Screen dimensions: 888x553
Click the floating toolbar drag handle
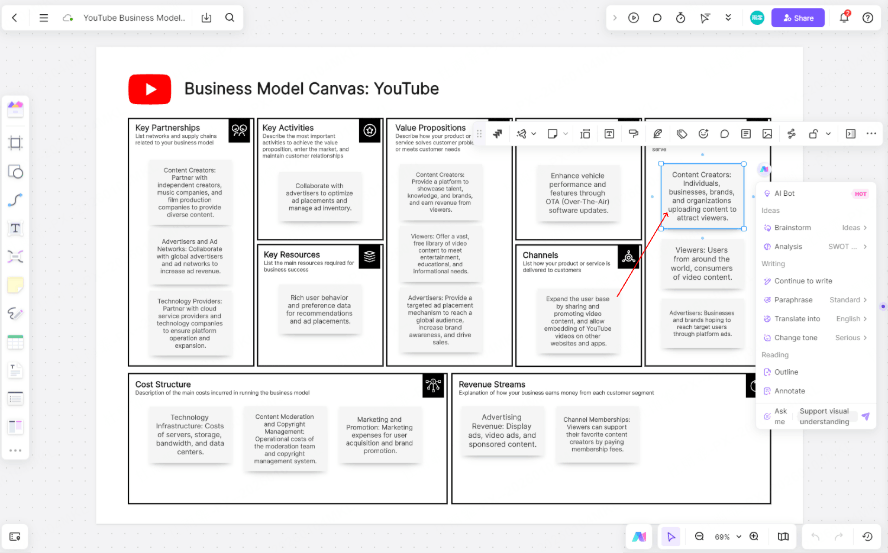[479, 134]
